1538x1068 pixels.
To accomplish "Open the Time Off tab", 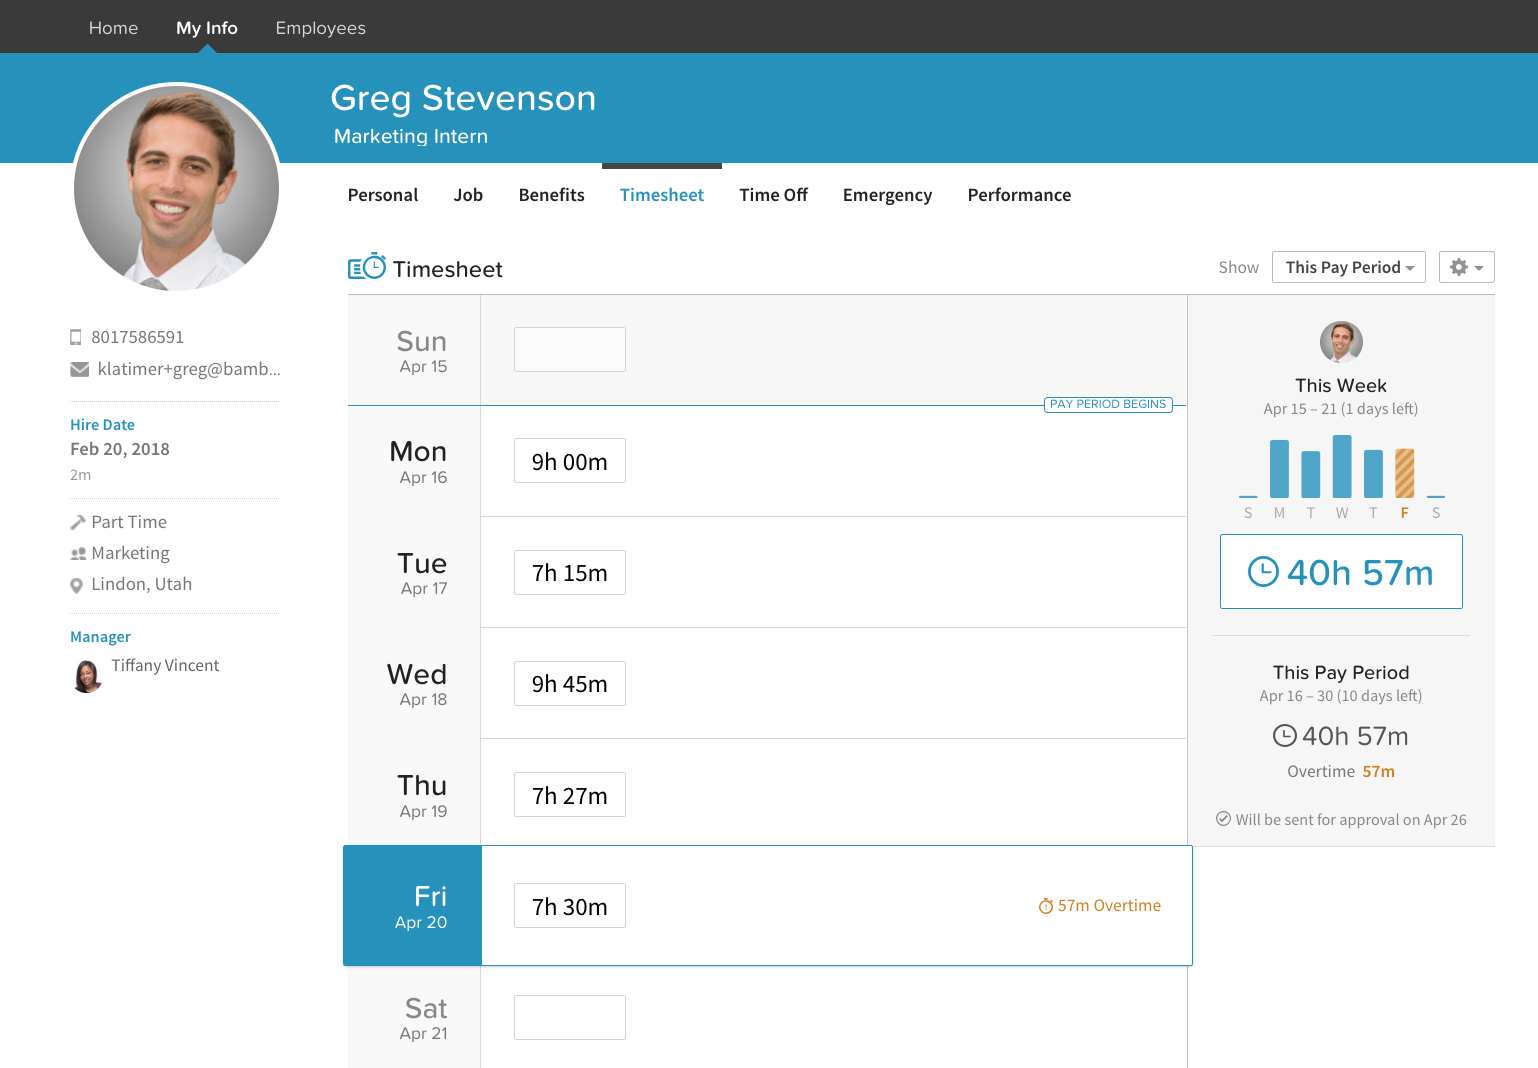I will [774, 195].
